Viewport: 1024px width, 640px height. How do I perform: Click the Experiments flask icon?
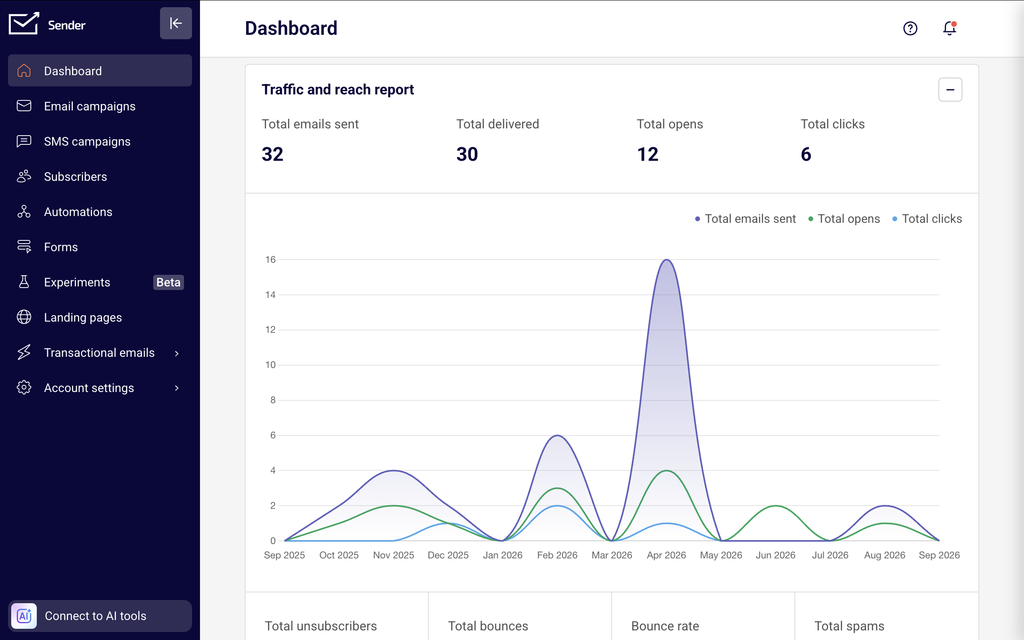click(x=24, y=282)
